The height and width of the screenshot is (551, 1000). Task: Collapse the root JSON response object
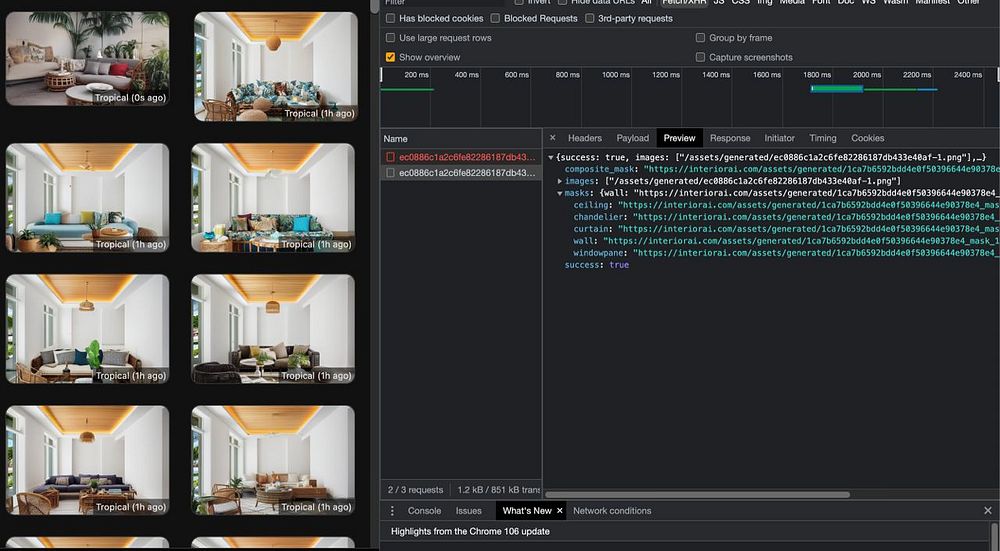click(x=550, y=157)
